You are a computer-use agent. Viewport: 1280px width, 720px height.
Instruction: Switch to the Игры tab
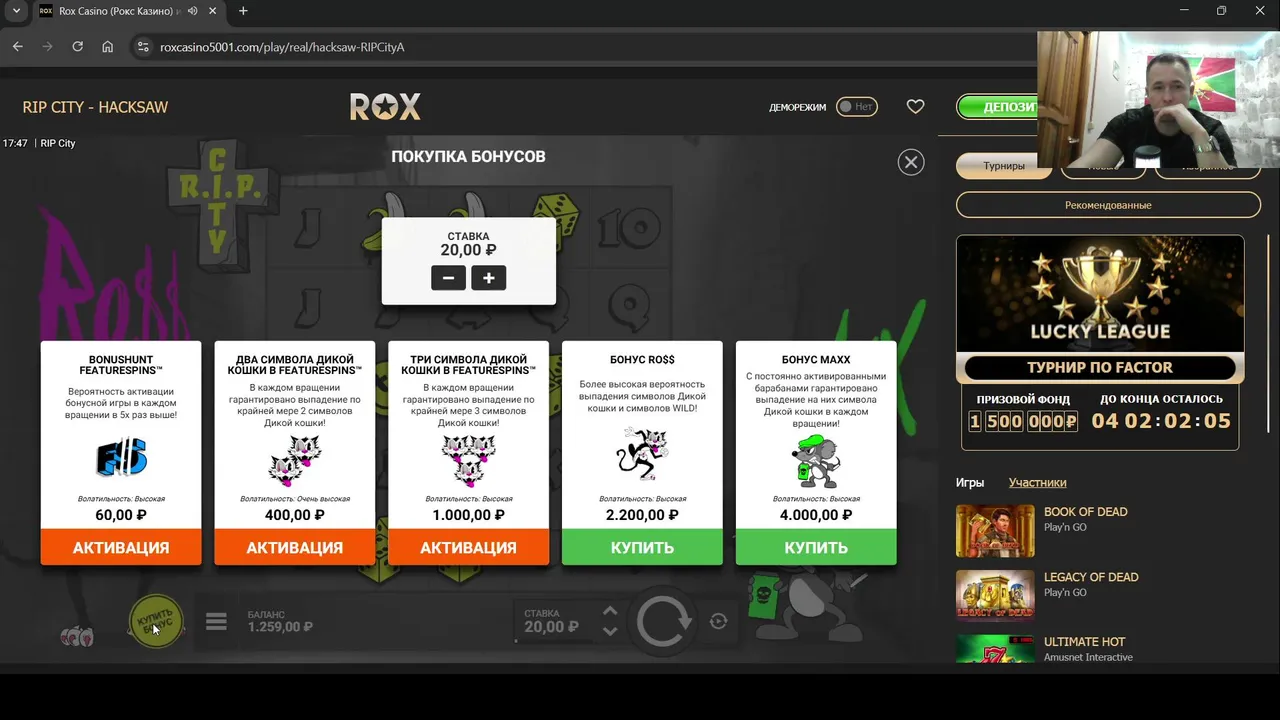point(970,482)
